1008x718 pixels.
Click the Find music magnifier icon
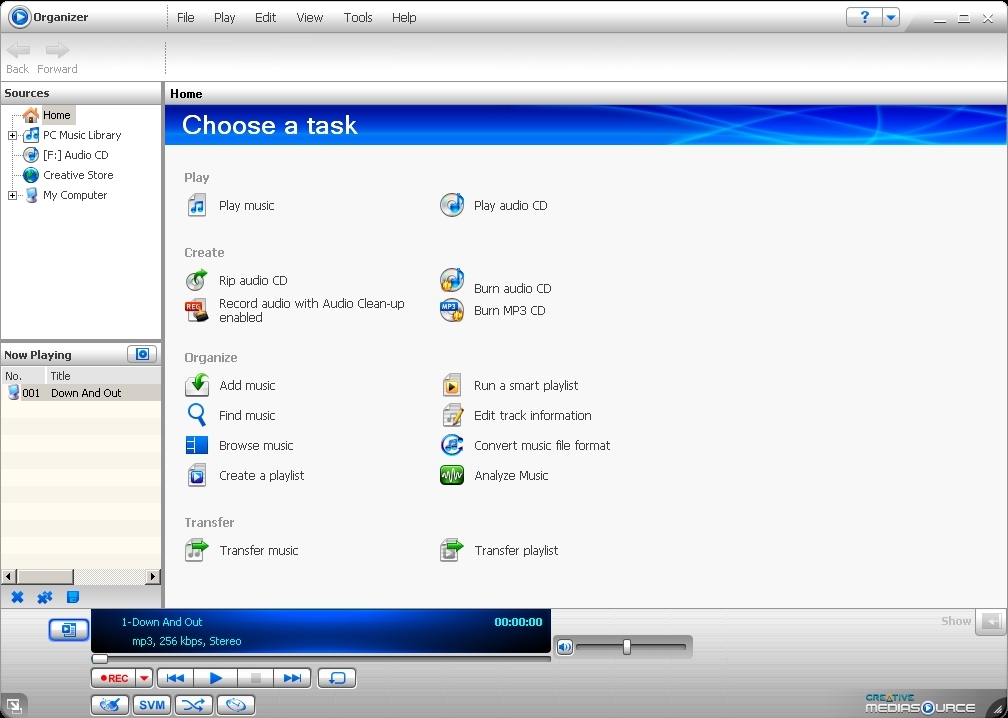click(197, 415)
